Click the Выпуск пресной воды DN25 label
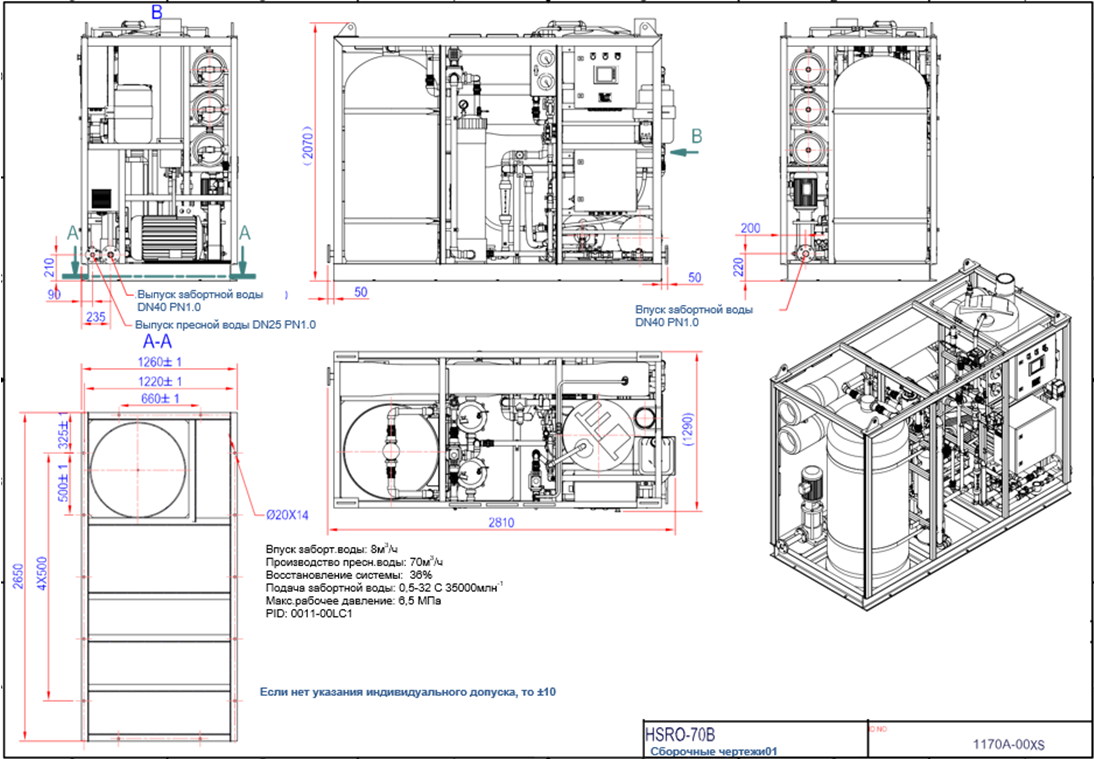Viewport: 1094px width, 759px height. click(226, 325)
